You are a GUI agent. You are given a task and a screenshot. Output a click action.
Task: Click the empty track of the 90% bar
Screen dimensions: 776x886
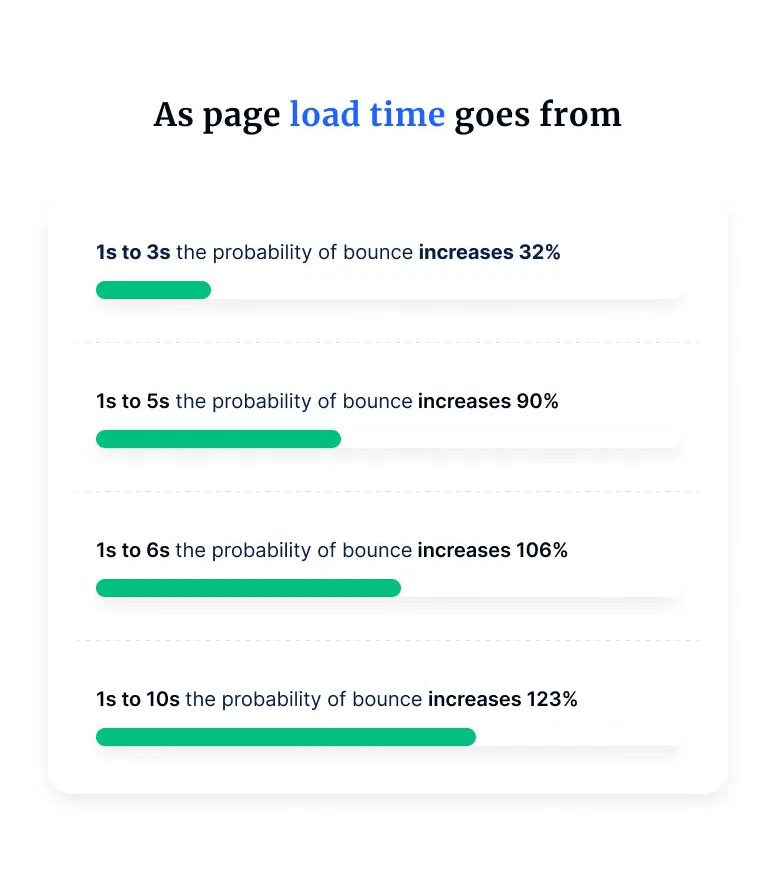510,439
